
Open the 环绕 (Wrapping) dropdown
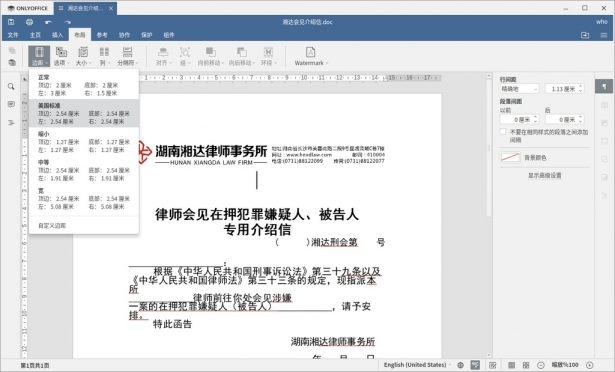[268, 56]
